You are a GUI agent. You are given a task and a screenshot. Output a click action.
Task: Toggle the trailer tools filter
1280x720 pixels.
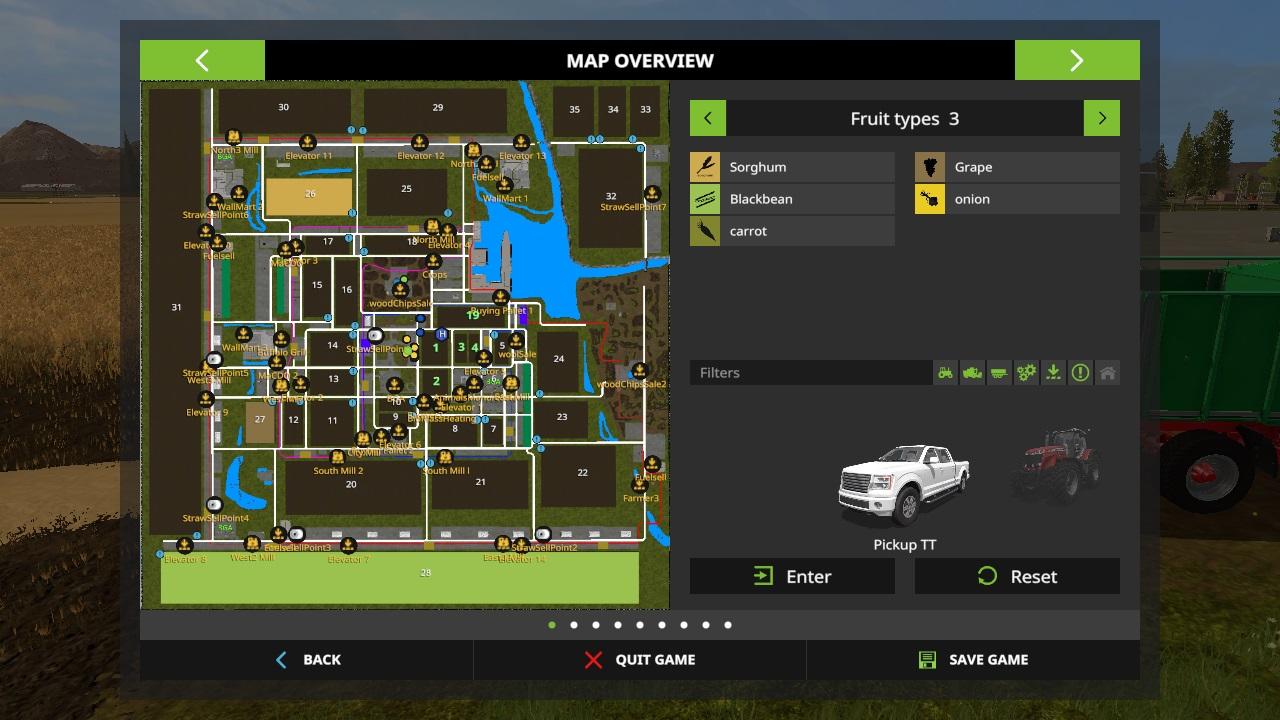click(x=999, y=373)
